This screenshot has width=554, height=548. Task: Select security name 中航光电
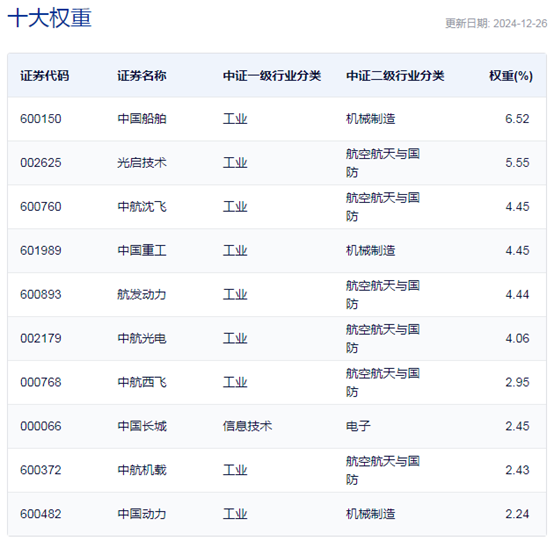(x=142, y=338)
